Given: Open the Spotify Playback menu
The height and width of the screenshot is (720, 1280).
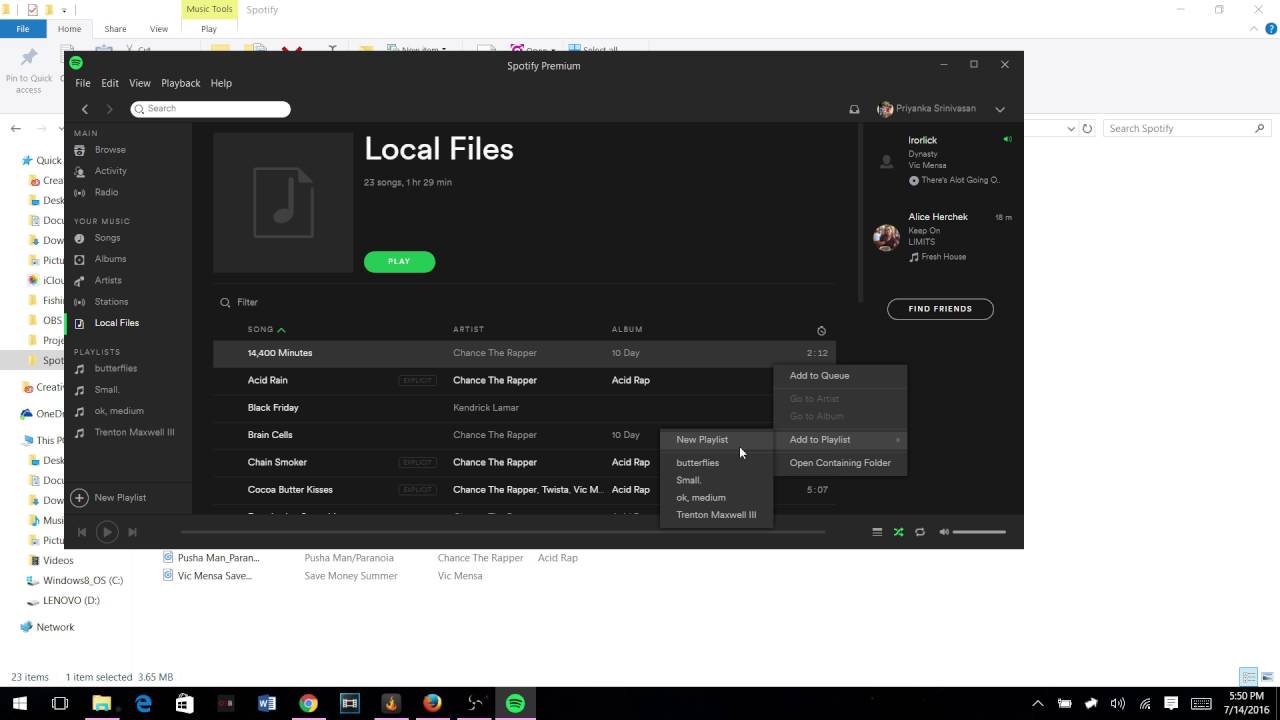Looking at the screenshot, I should (181, 83).
